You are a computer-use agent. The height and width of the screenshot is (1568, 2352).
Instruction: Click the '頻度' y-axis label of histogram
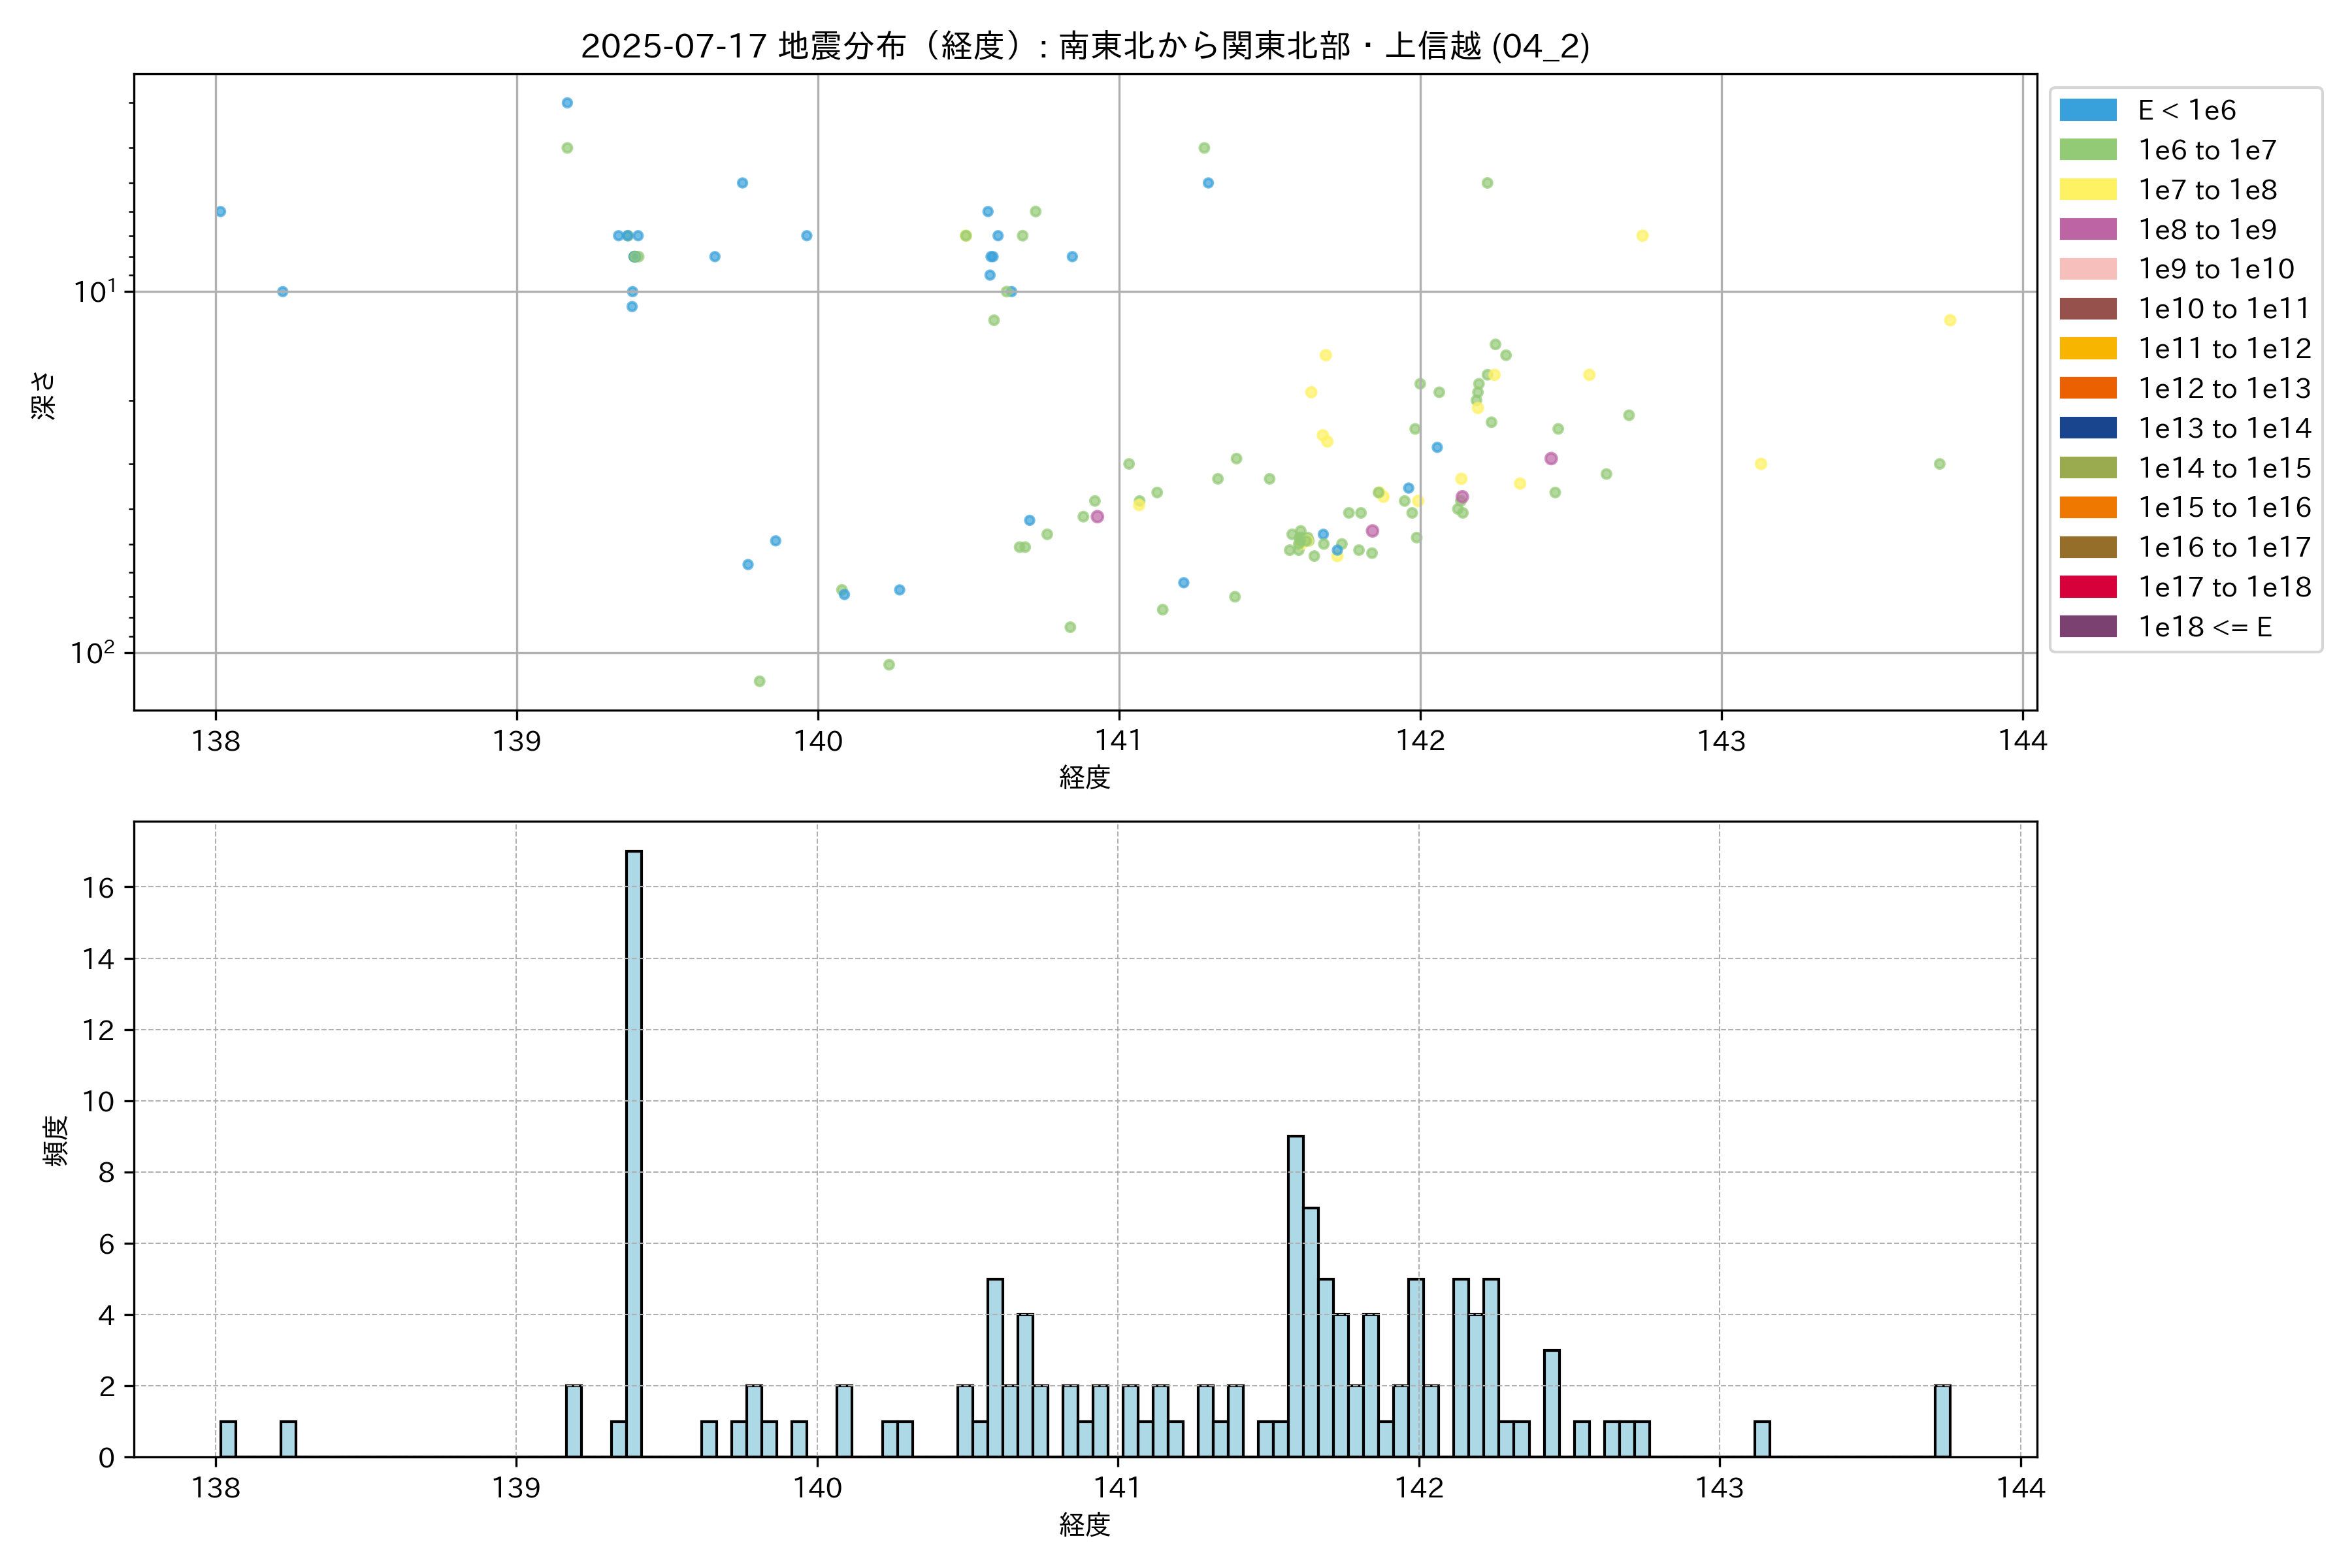pyautogui.click(x=56, y=1140)
